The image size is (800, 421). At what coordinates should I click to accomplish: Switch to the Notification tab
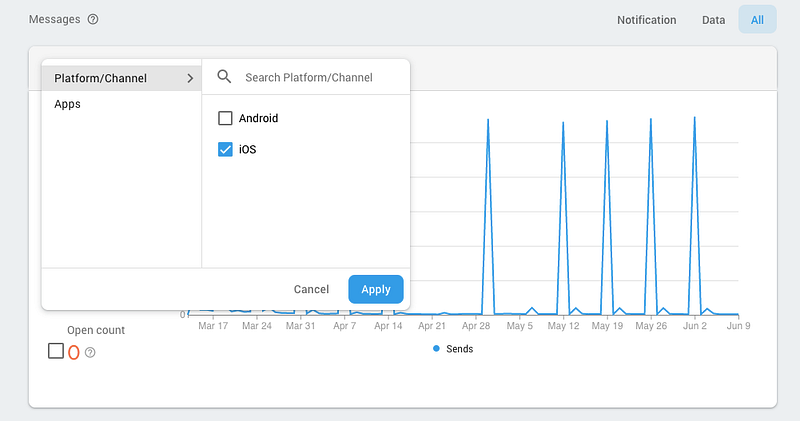(646, 20)
